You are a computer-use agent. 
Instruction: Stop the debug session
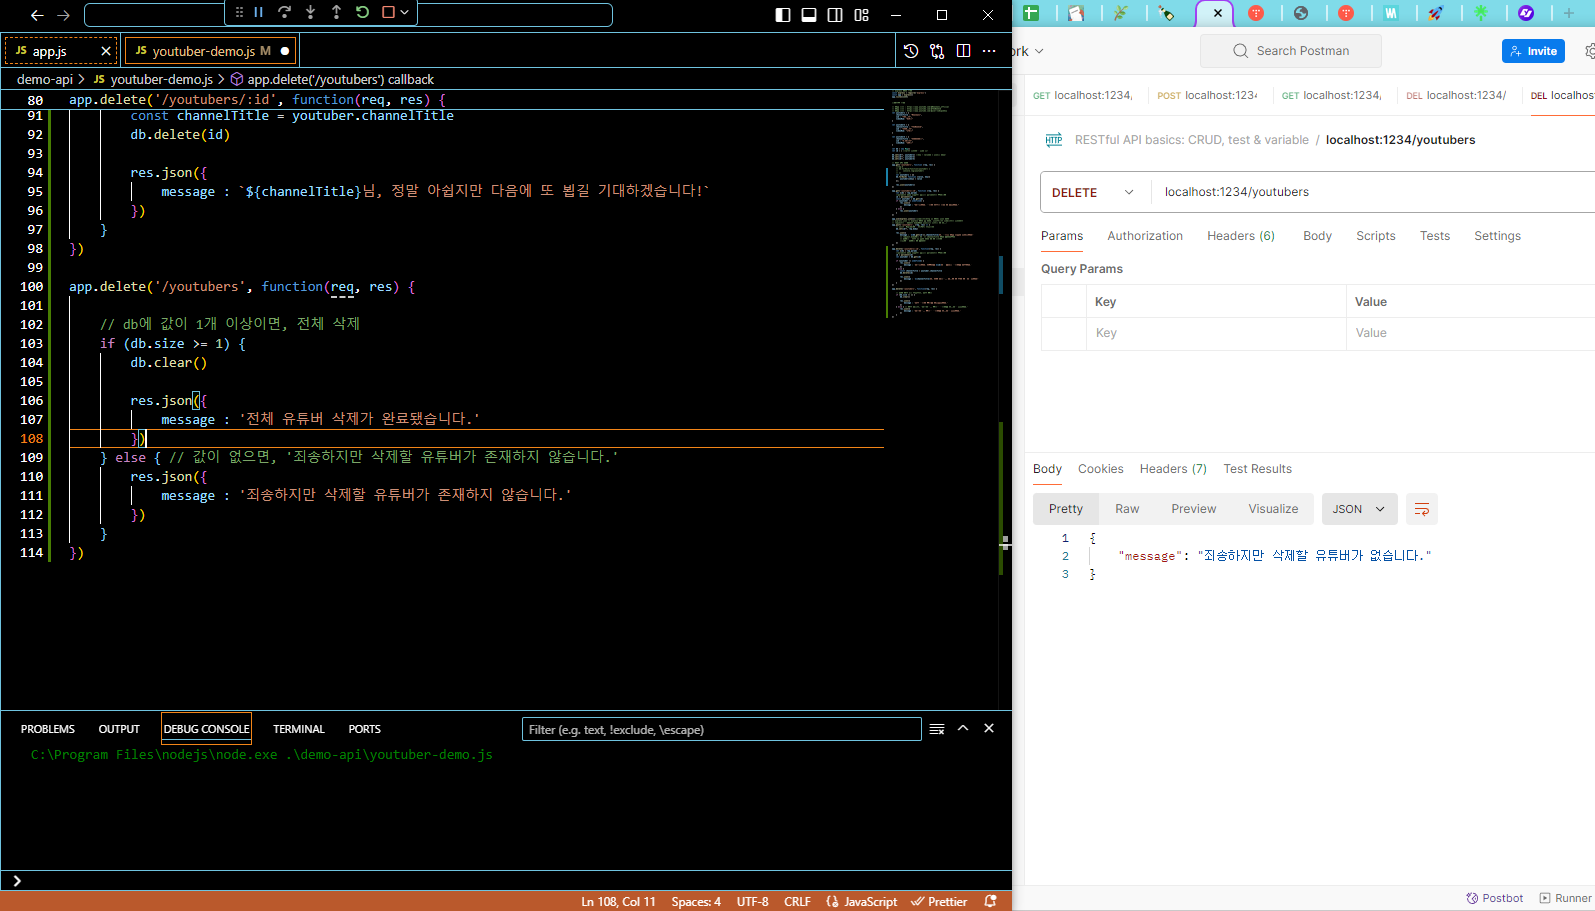pyautogui.click(x=389, y=12)
